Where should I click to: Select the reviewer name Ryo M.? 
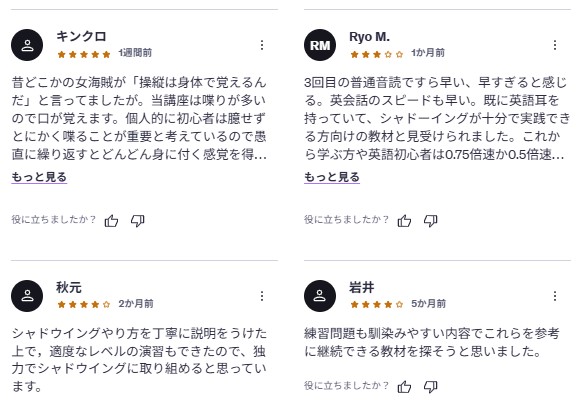(x=369, y=37)
